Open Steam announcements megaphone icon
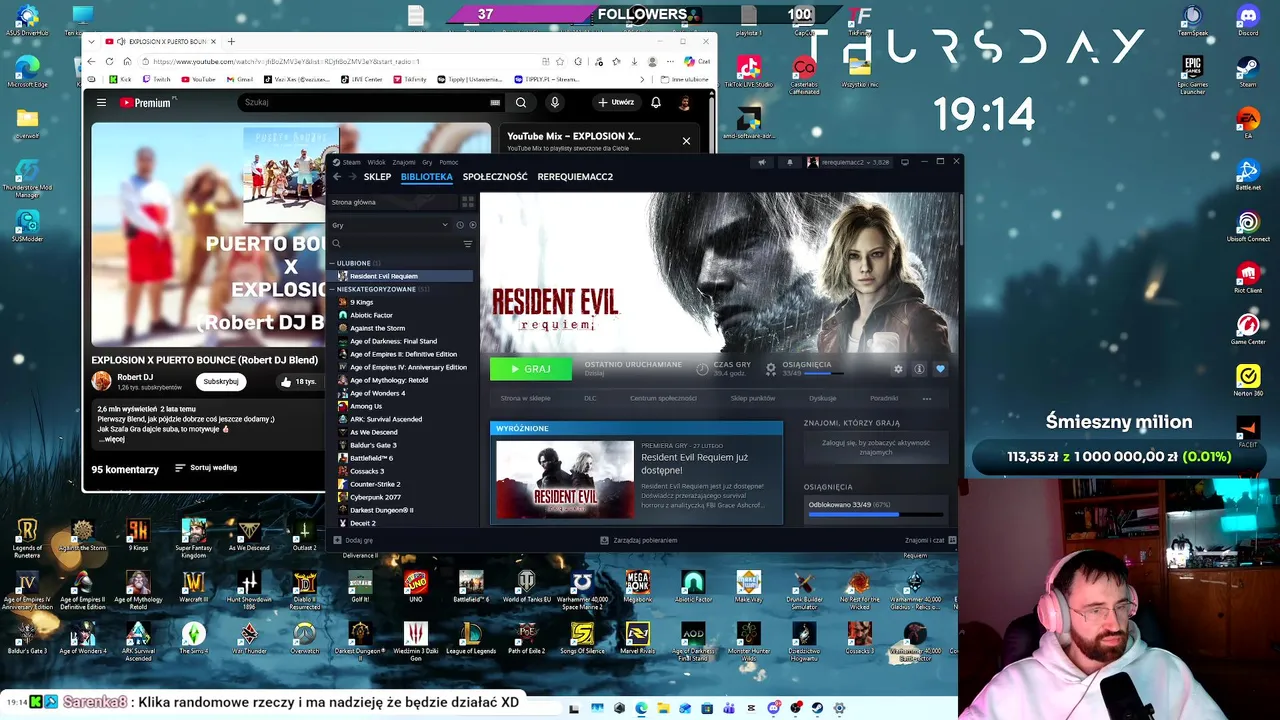This screenshot has height=720, width=1280. pos(762,162)
